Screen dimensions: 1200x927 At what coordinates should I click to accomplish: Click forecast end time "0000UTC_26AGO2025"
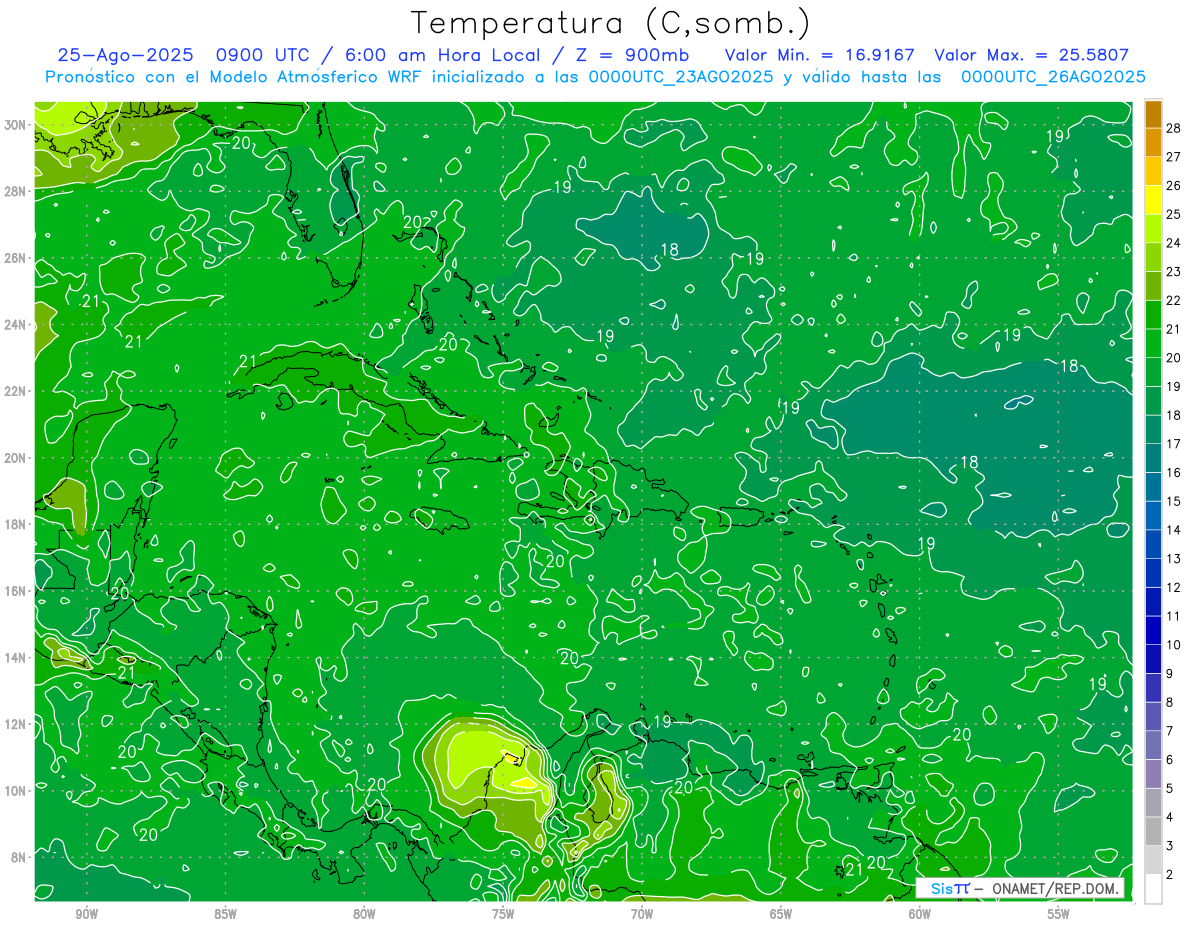click(1053, 77)
